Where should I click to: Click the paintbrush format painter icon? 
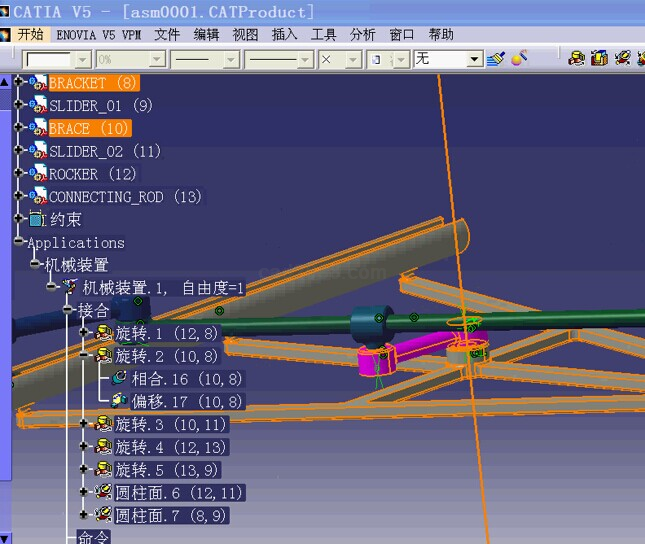click(x=497, y=59)
